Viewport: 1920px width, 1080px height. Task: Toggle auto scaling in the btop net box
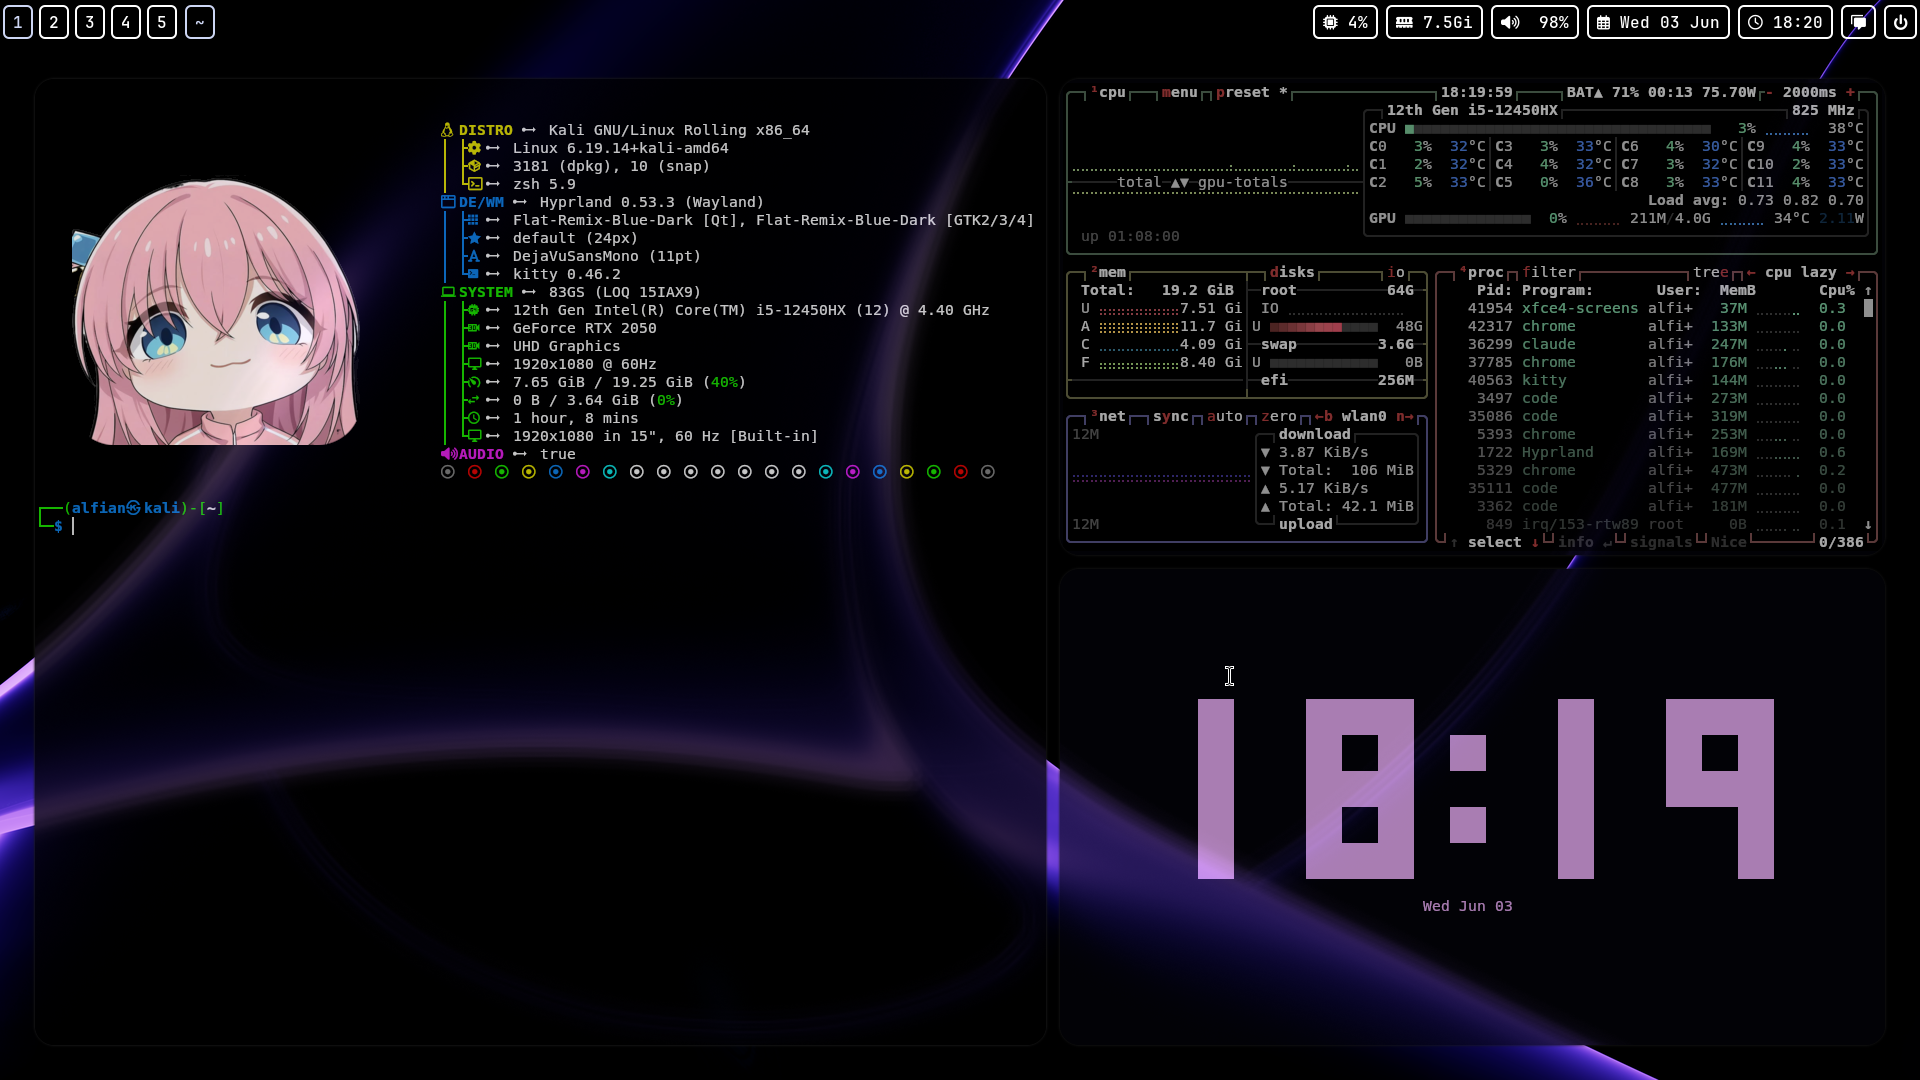[x=1224, y=416]
